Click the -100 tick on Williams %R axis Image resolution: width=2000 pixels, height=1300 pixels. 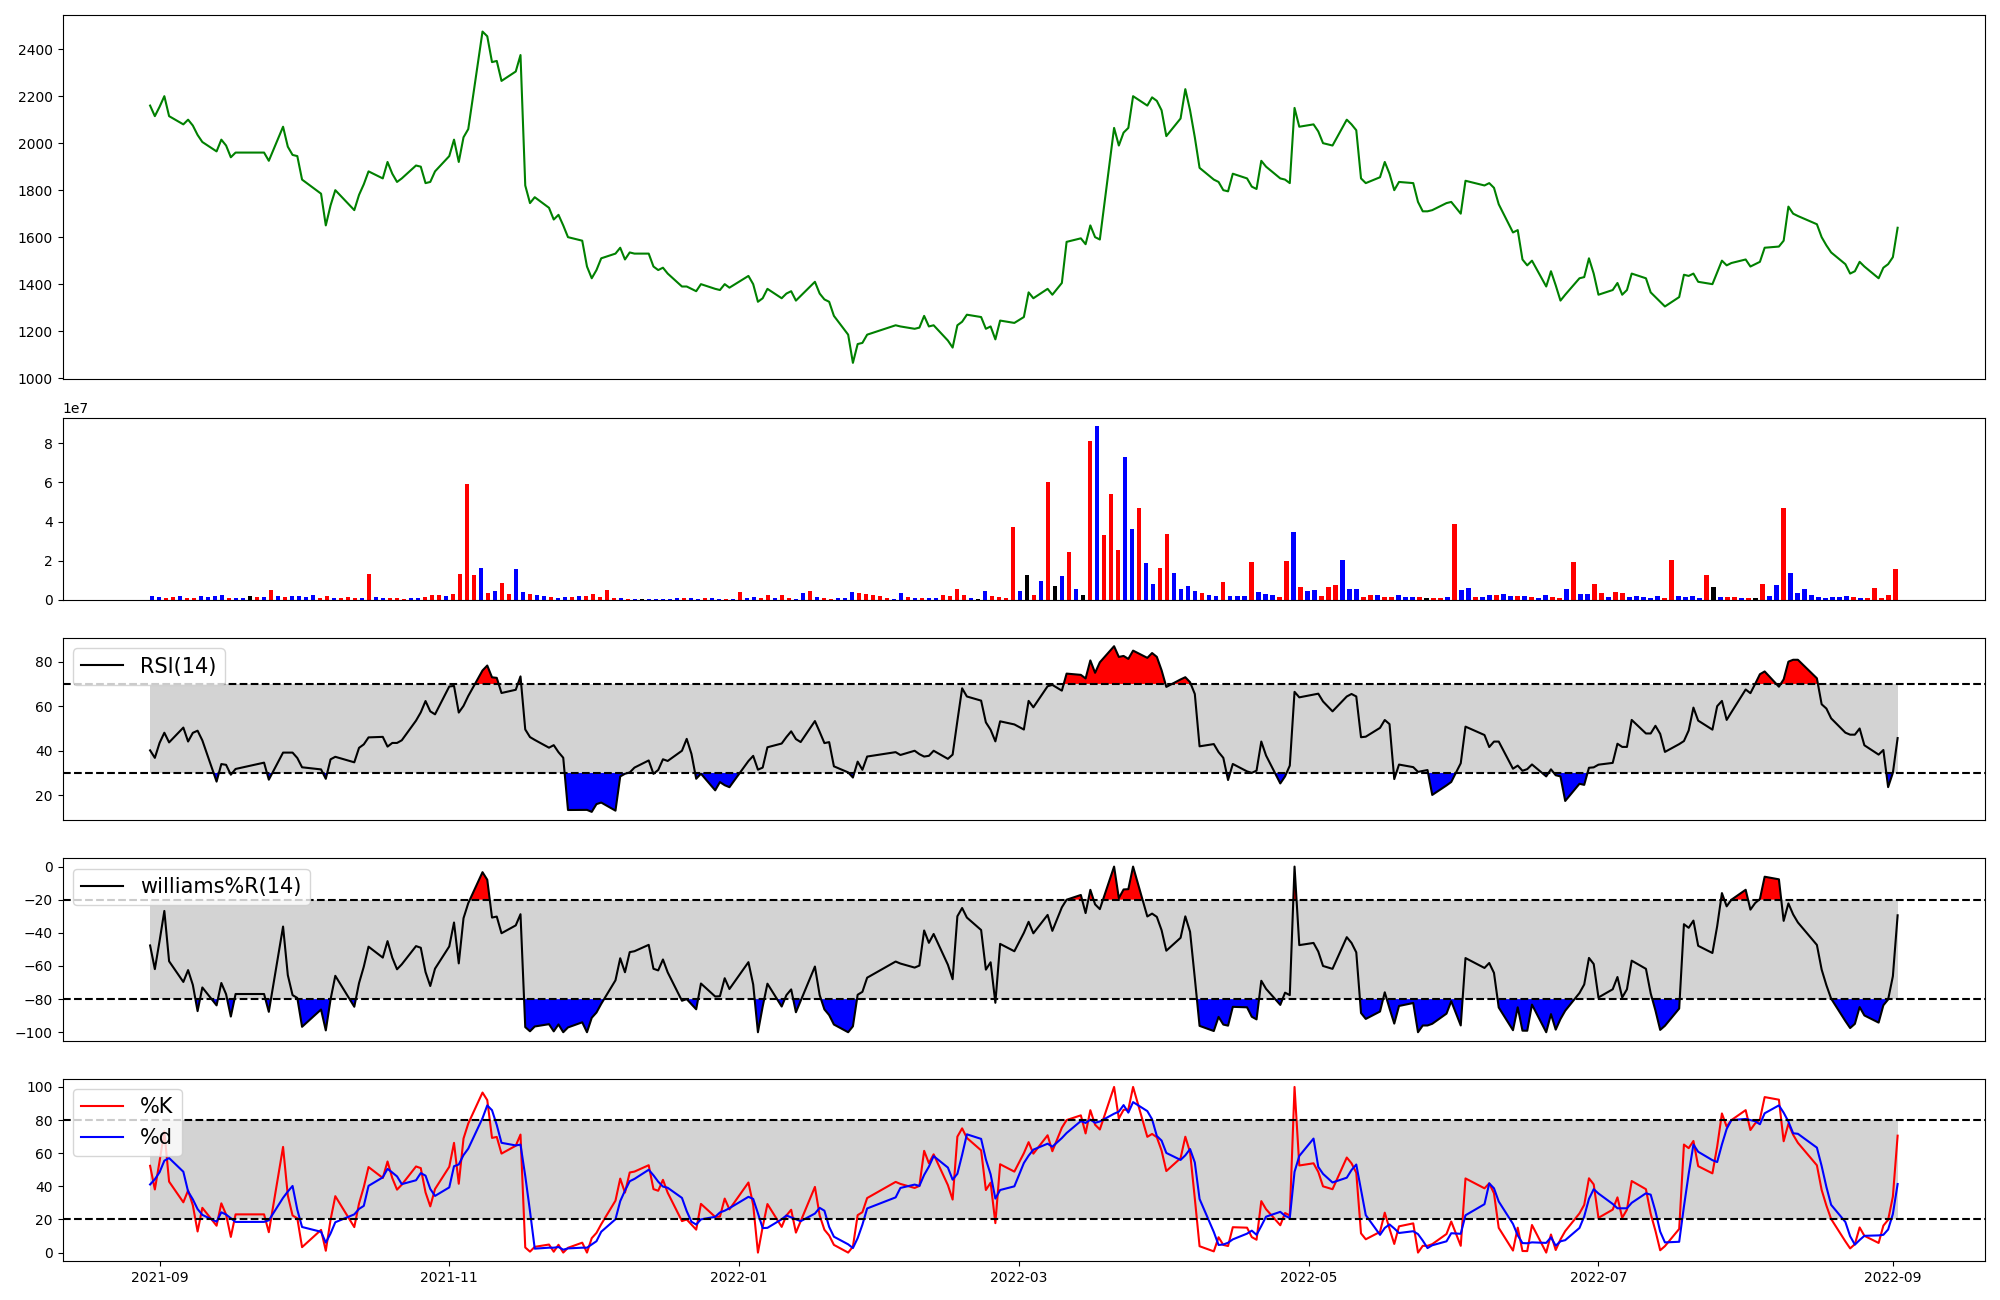pyautogui.click(x=36, y=1033)
